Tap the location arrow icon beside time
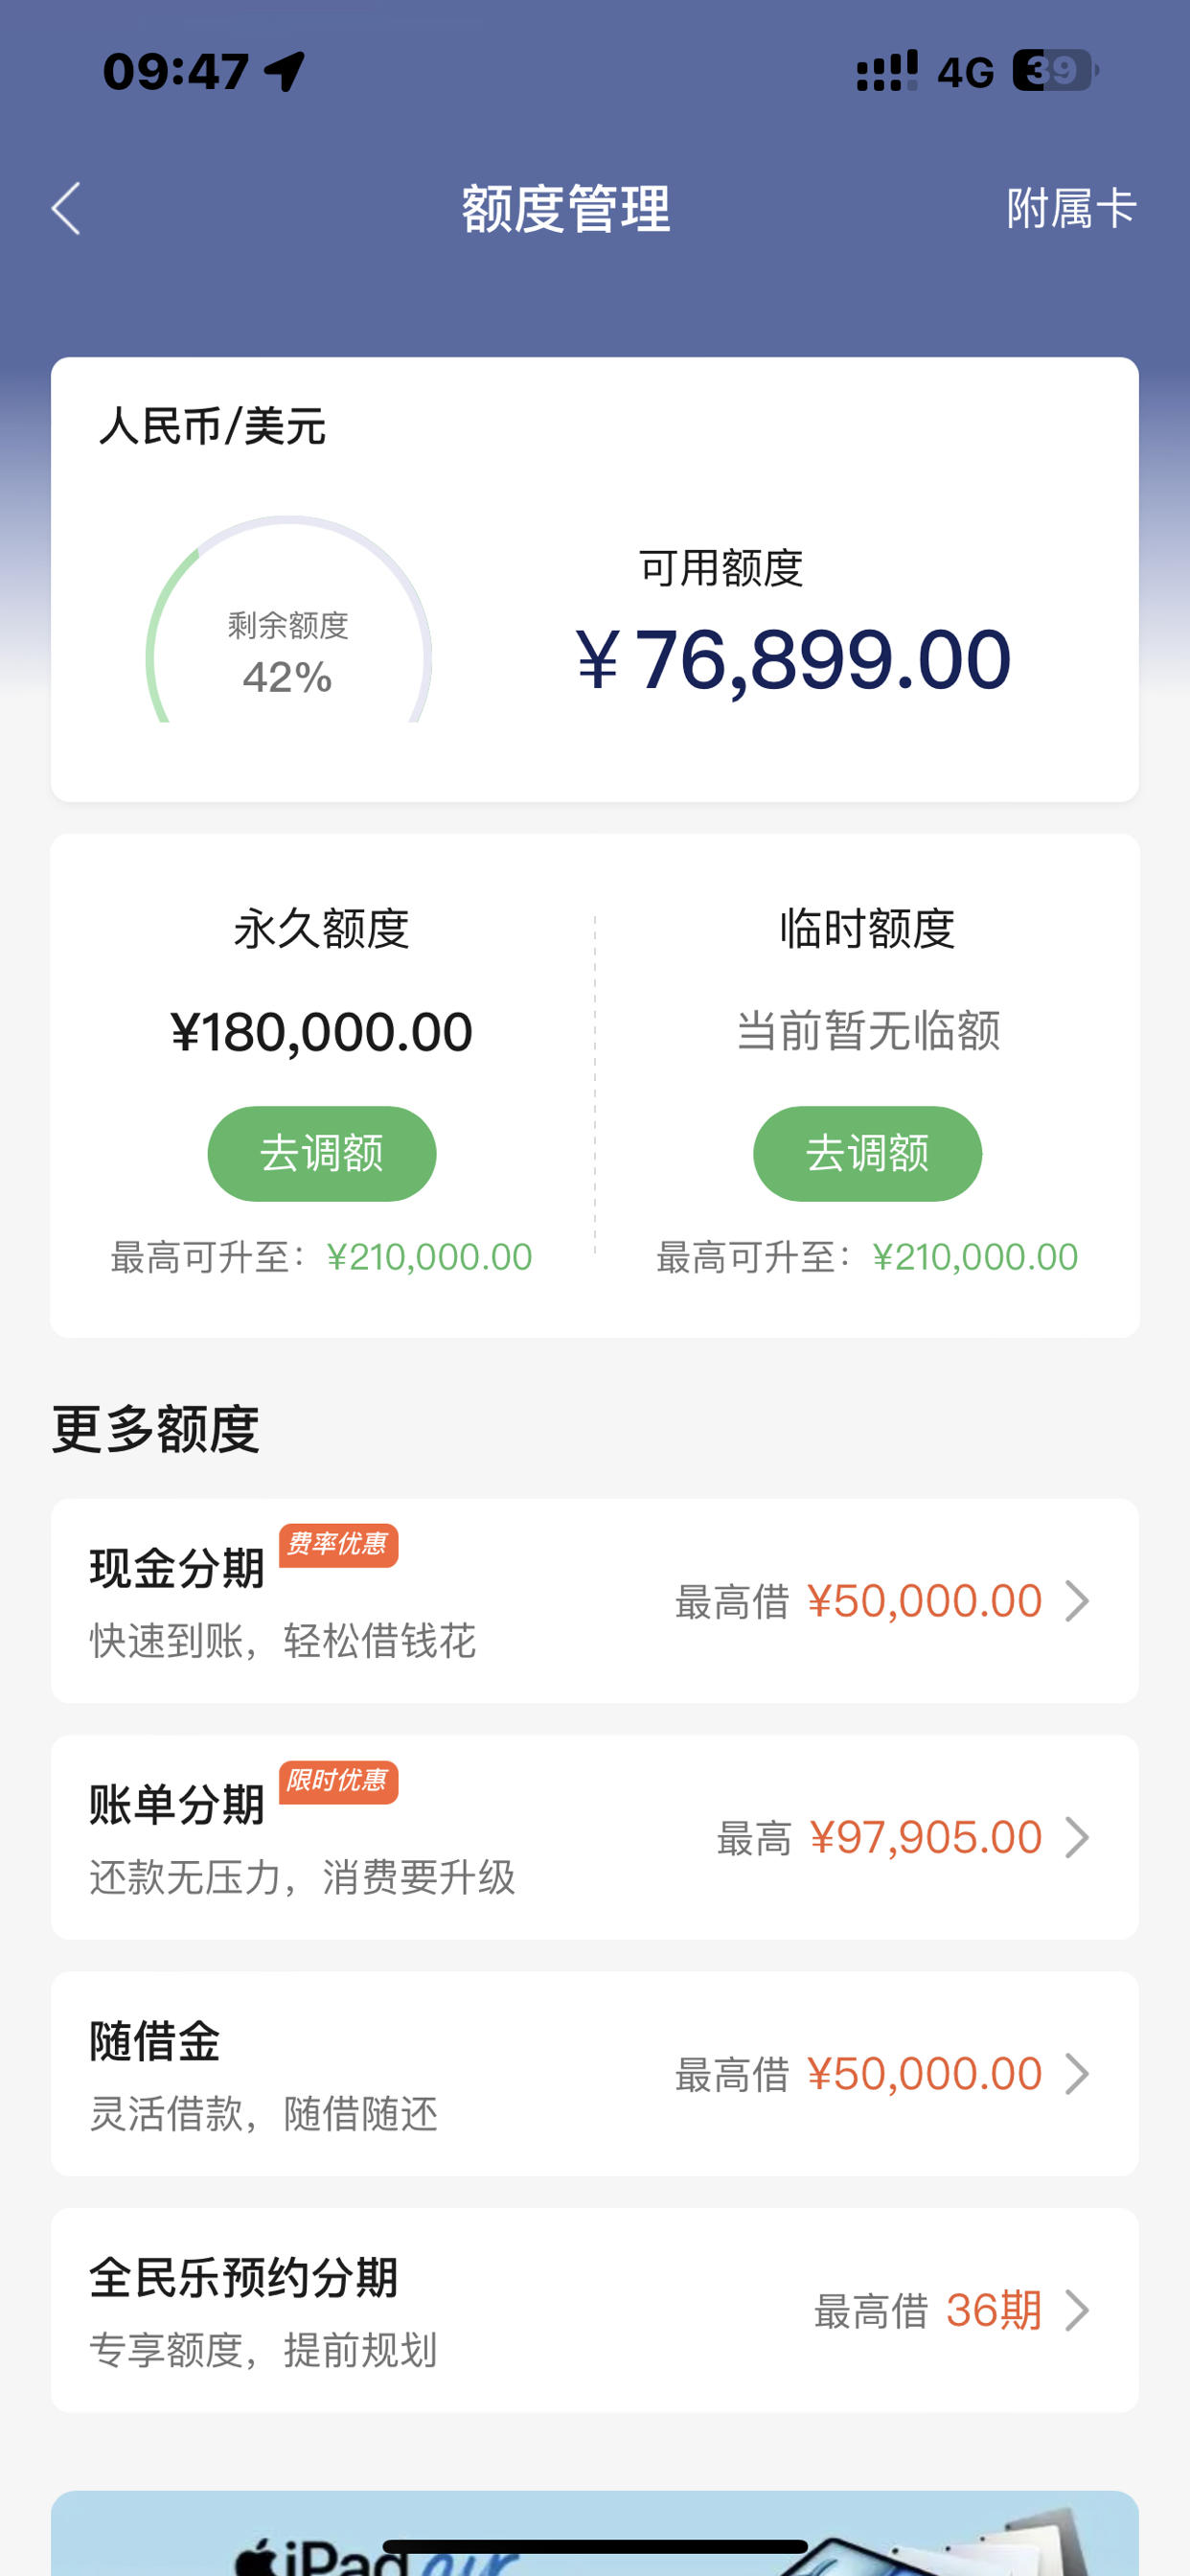This screenshot has height=2576, width=1190. 285,71
